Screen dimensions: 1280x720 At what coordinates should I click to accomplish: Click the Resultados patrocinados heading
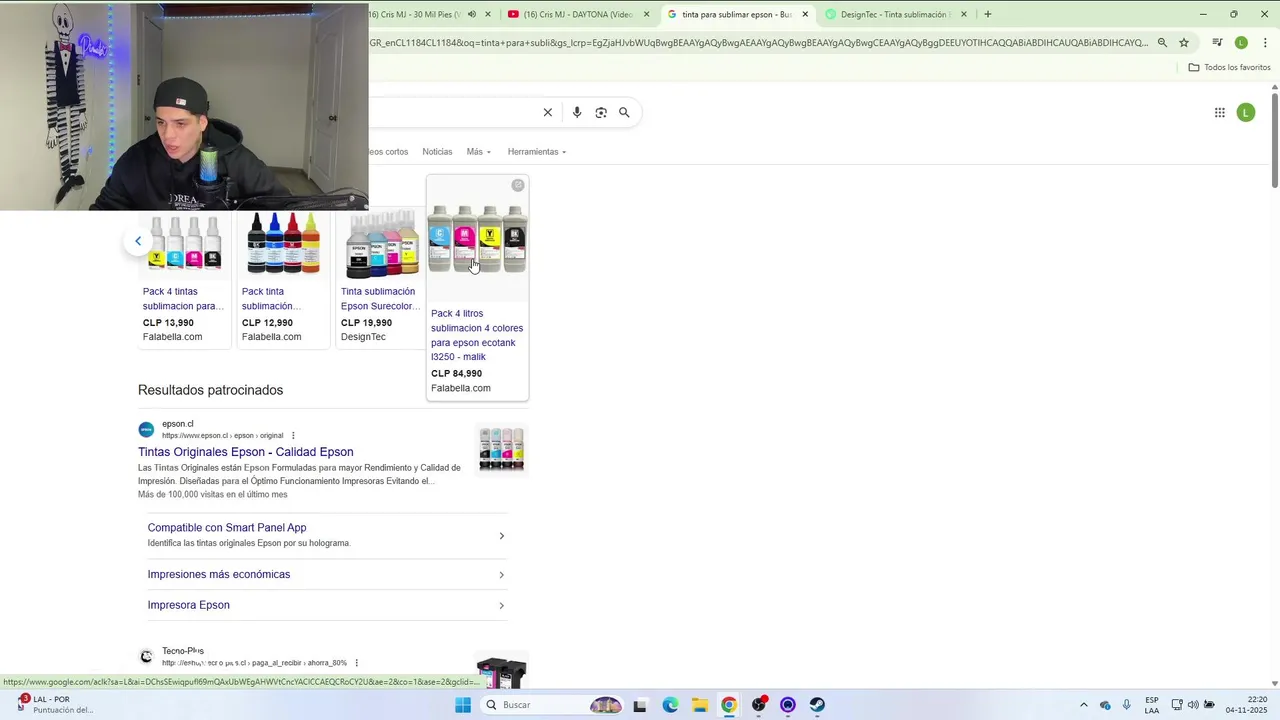[211, 390]
